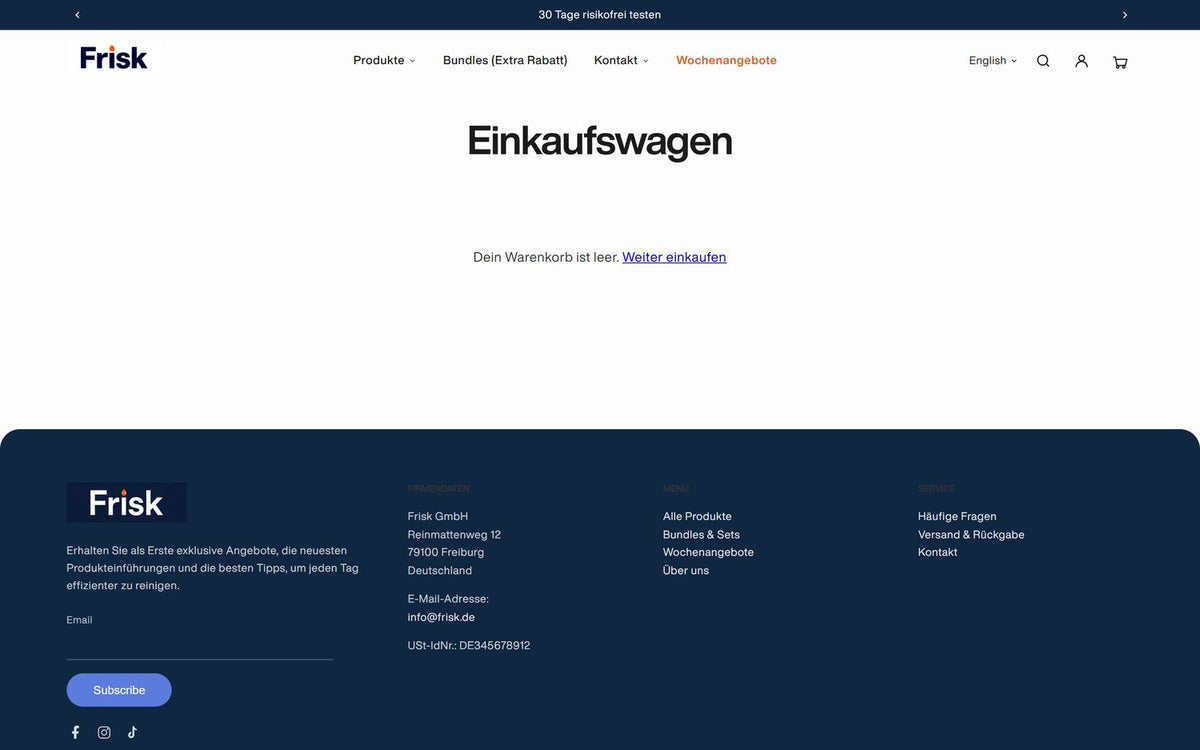
Task: Expand the Kontakt dropdown in header
Action: (621, 60)
